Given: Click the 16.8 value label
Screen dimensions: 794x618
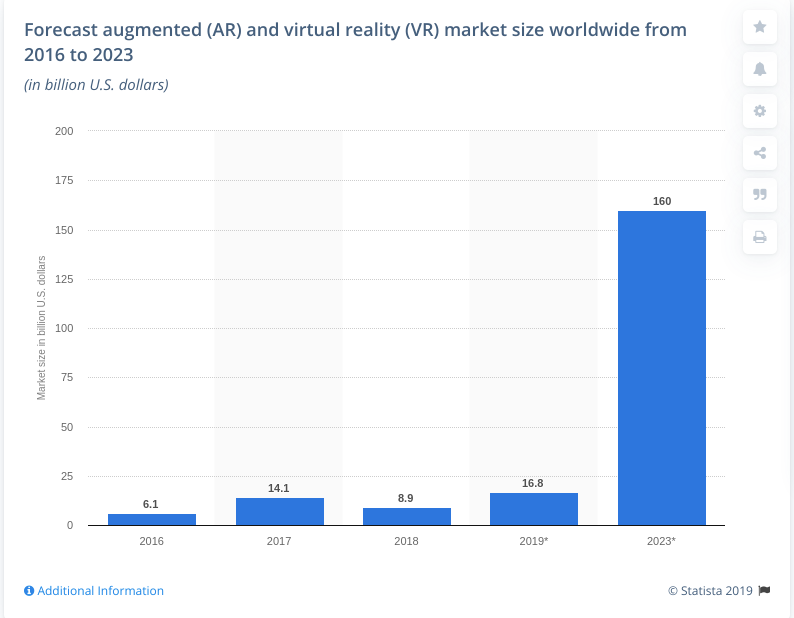Looking at the screenshot, I should 533,483.
